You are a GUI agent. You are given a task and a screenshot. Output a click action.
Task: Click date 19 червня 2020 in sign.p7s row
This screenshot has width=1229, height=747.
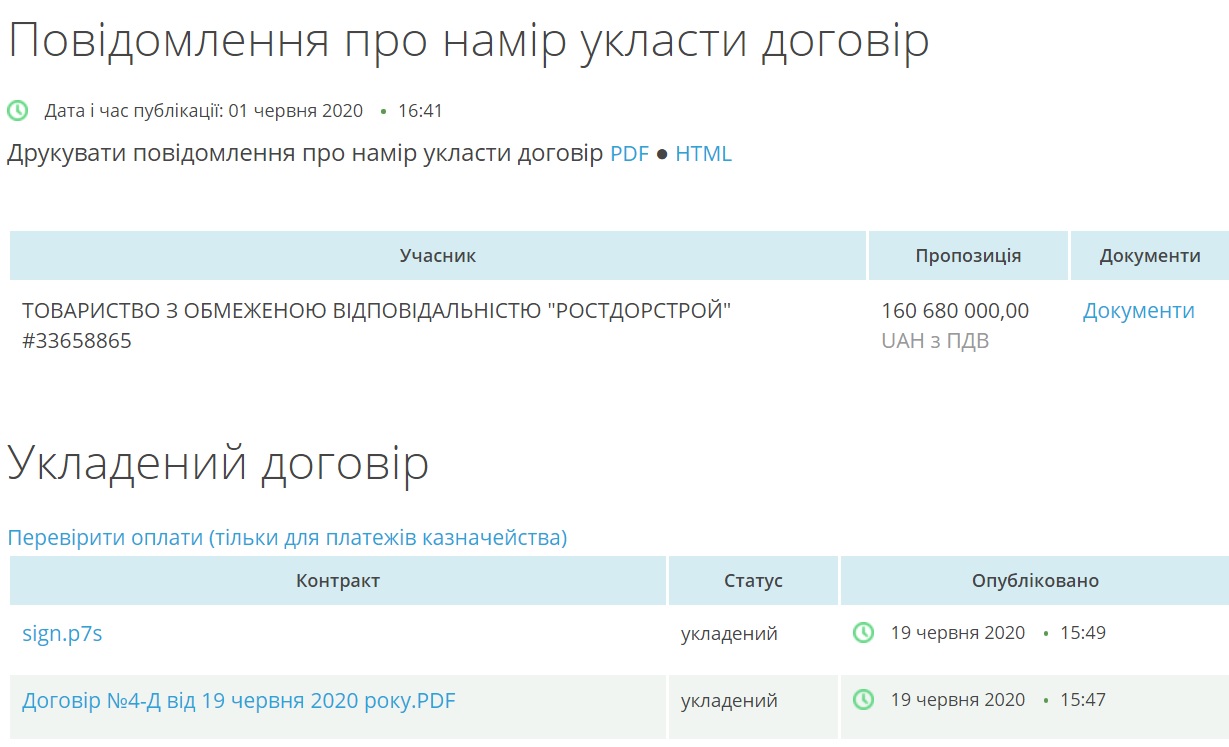coord(958,633)
